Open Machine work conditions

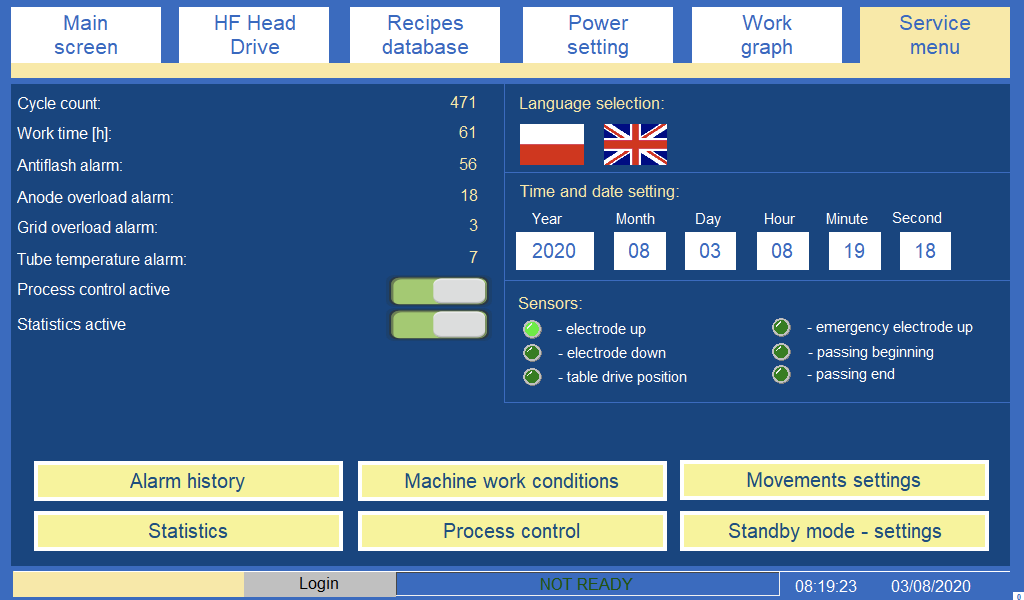click(x=511, y=481)
